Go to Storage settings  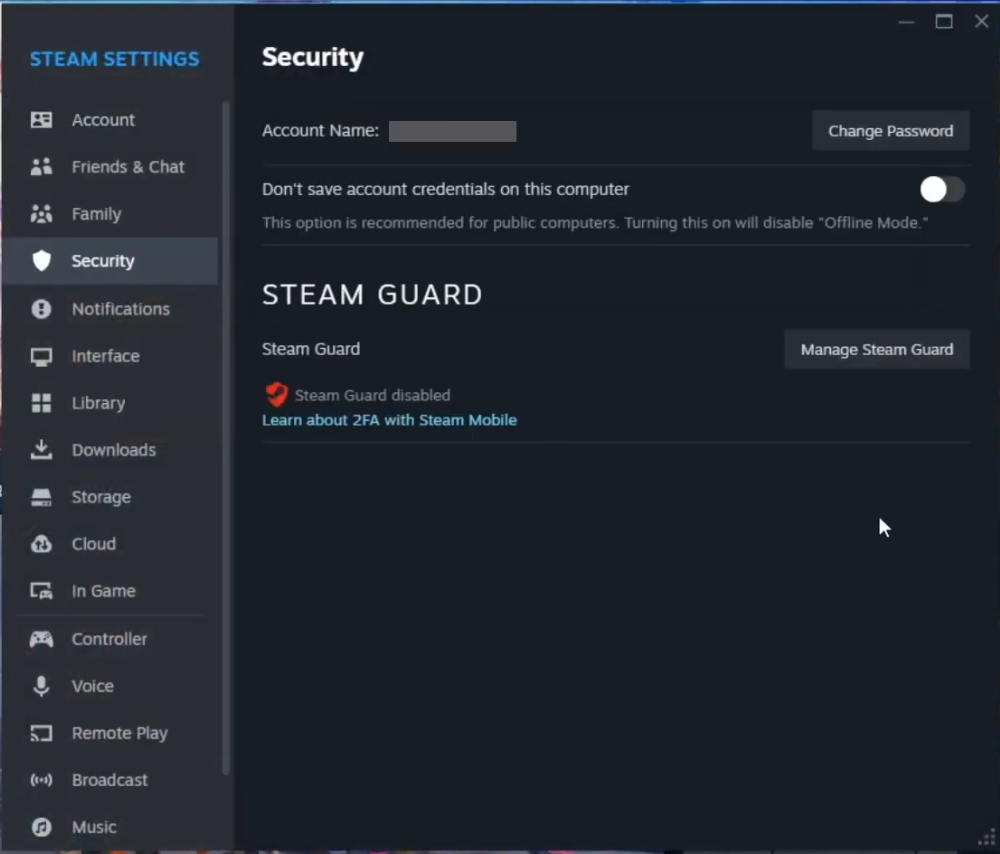(x=101, y=497)
